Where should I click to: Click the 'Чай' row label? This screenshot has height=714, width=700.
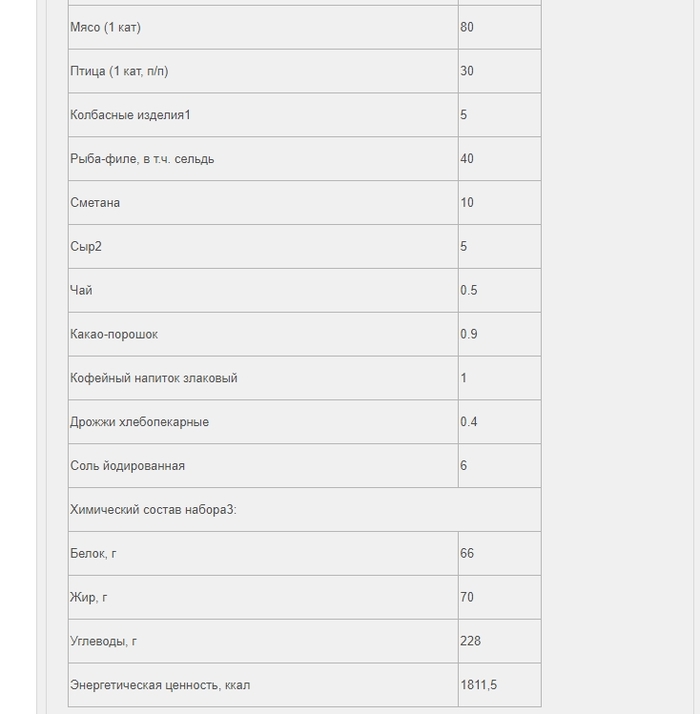pyautogui.click(x=81, y=291)
